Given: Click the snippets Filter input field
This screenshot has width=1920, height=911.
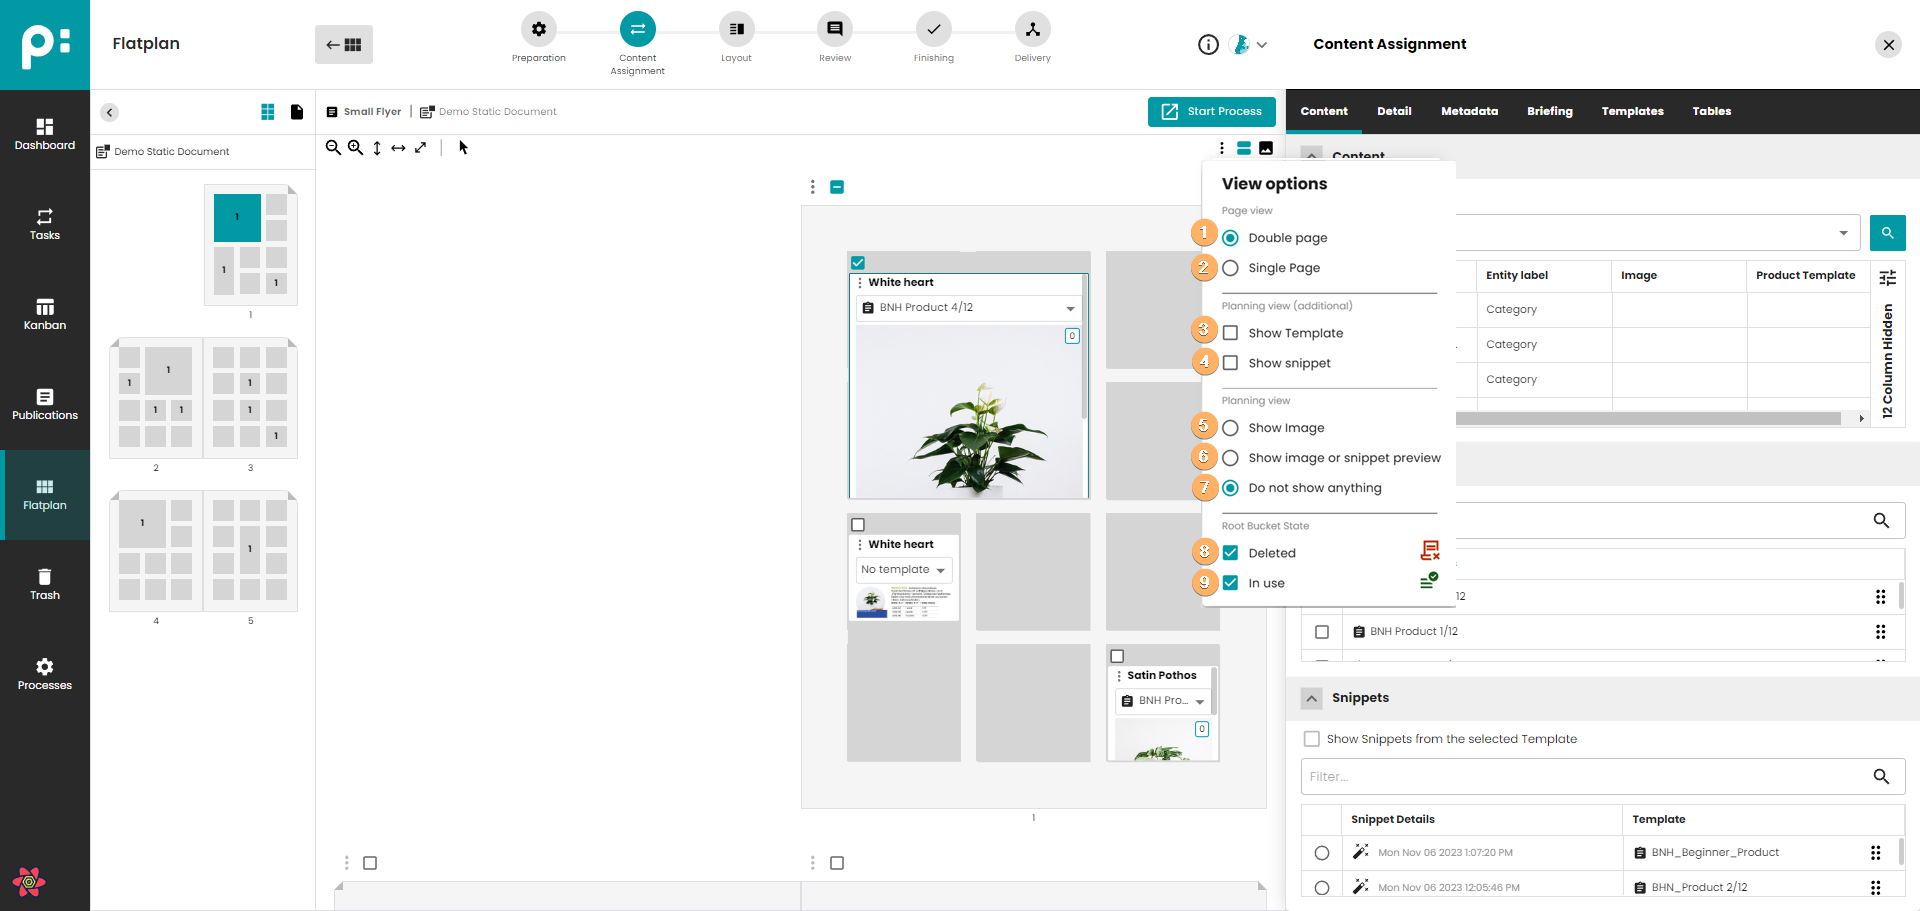Looking at the screenshot, I should (x=1585, y=777).
